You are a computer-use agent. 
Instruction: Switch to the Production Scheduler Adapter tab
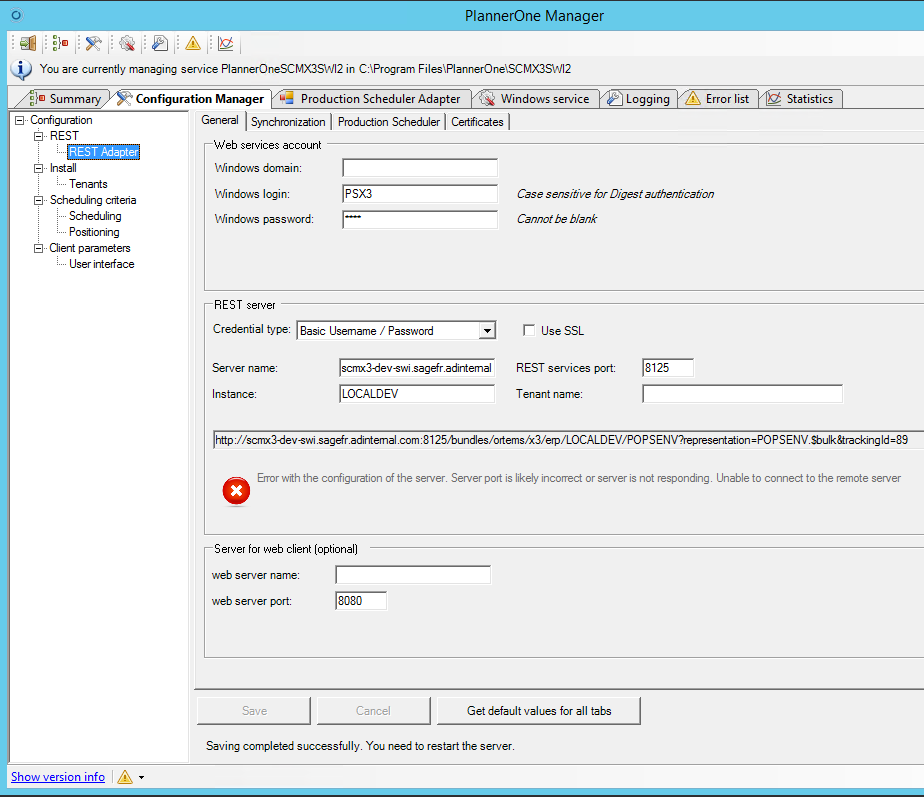(370, 98)
